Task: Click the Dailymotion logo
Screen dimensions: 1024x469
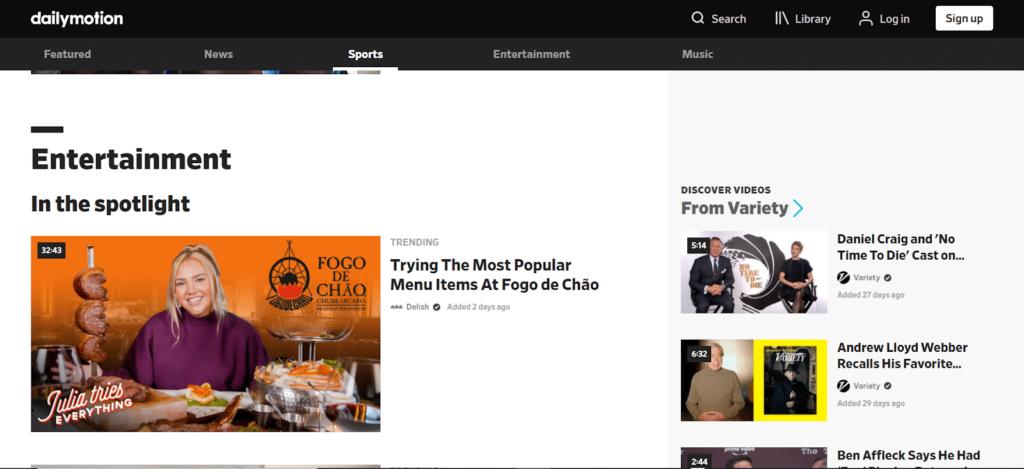Action: 77,18
